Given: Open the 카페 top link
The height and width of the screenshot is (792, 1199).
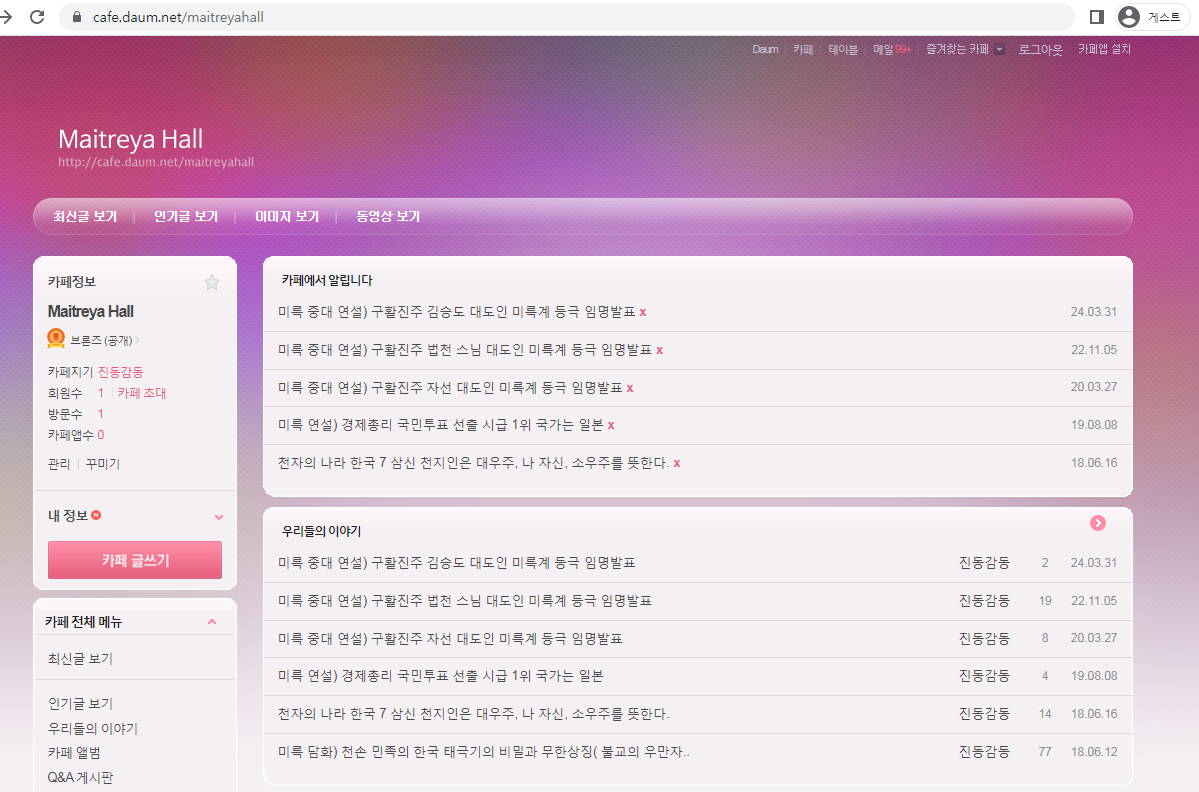Looking at the screenshot, I should 803,50.
